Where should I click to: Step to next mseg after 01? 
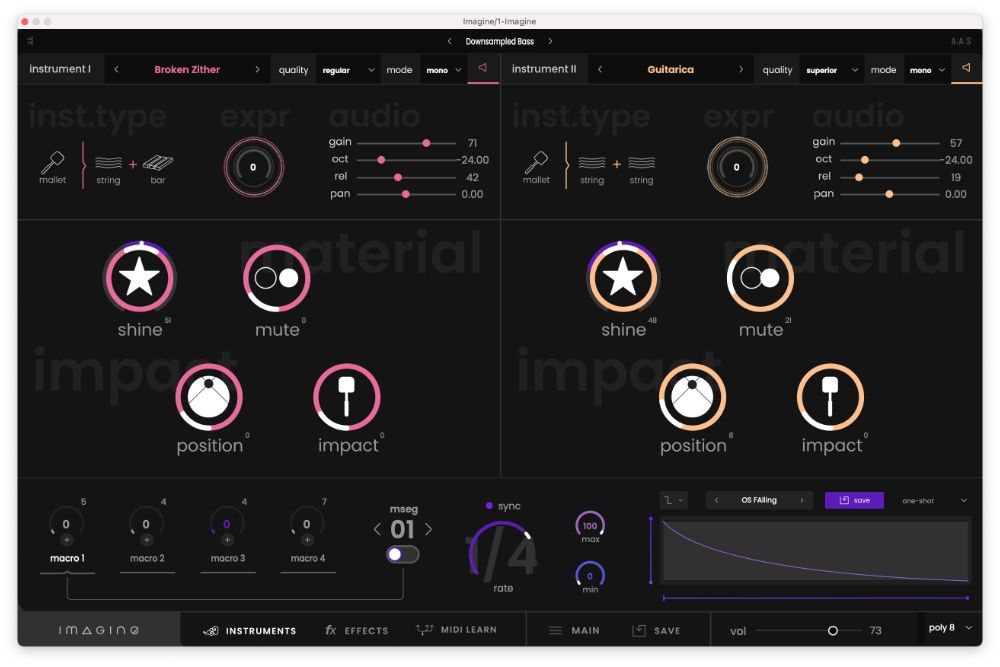(x=428, y=529)
